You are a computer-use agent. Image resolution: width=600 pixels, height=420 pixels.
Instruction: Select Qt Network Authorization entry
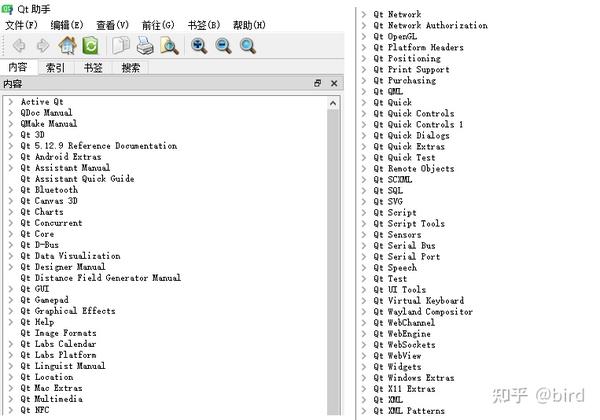click(x=430, y=25)
